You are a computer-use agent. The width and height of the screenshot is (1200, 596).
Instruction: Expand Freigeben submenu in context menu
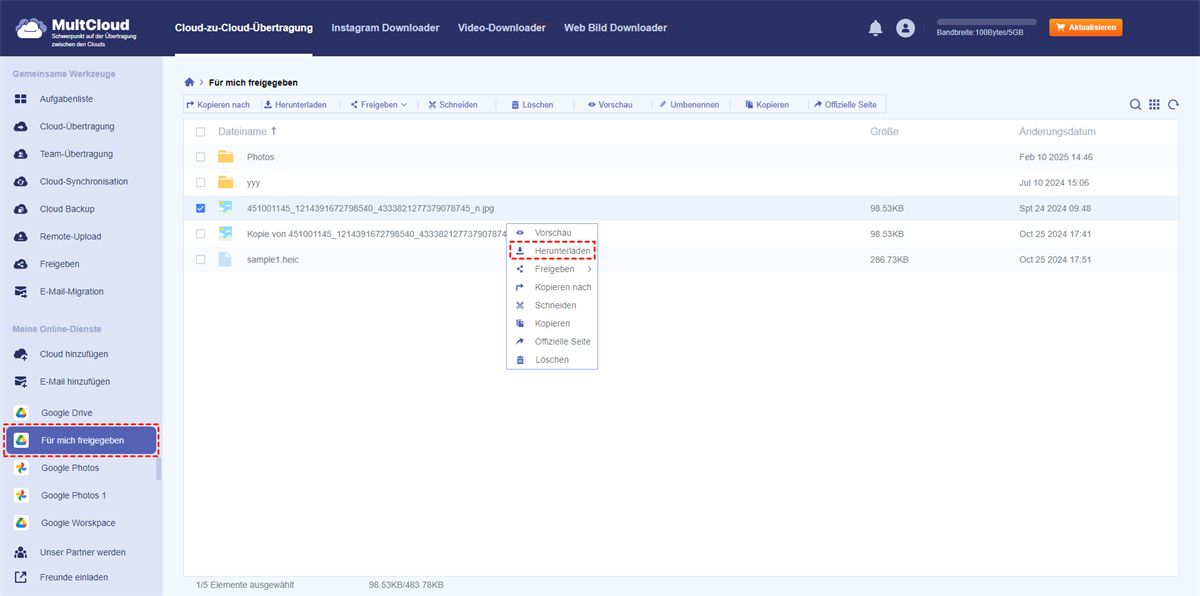click(554, 269)
